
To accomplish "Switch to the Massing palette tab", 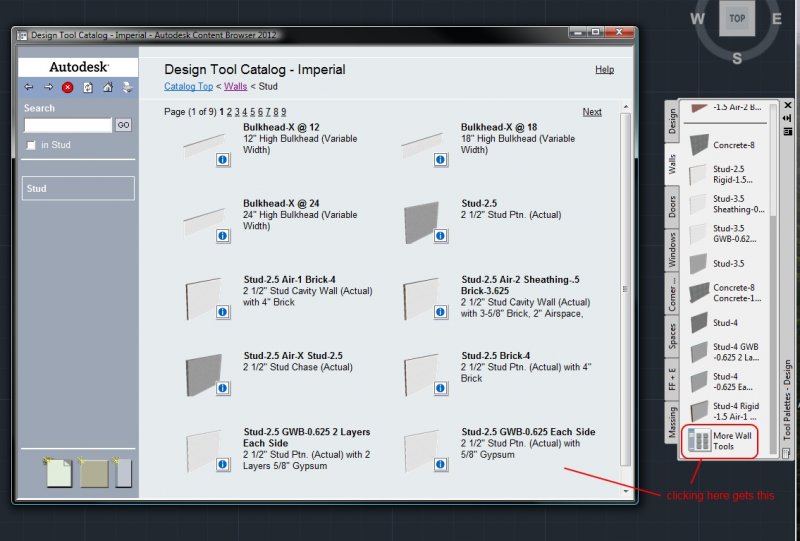I will 672,422.
